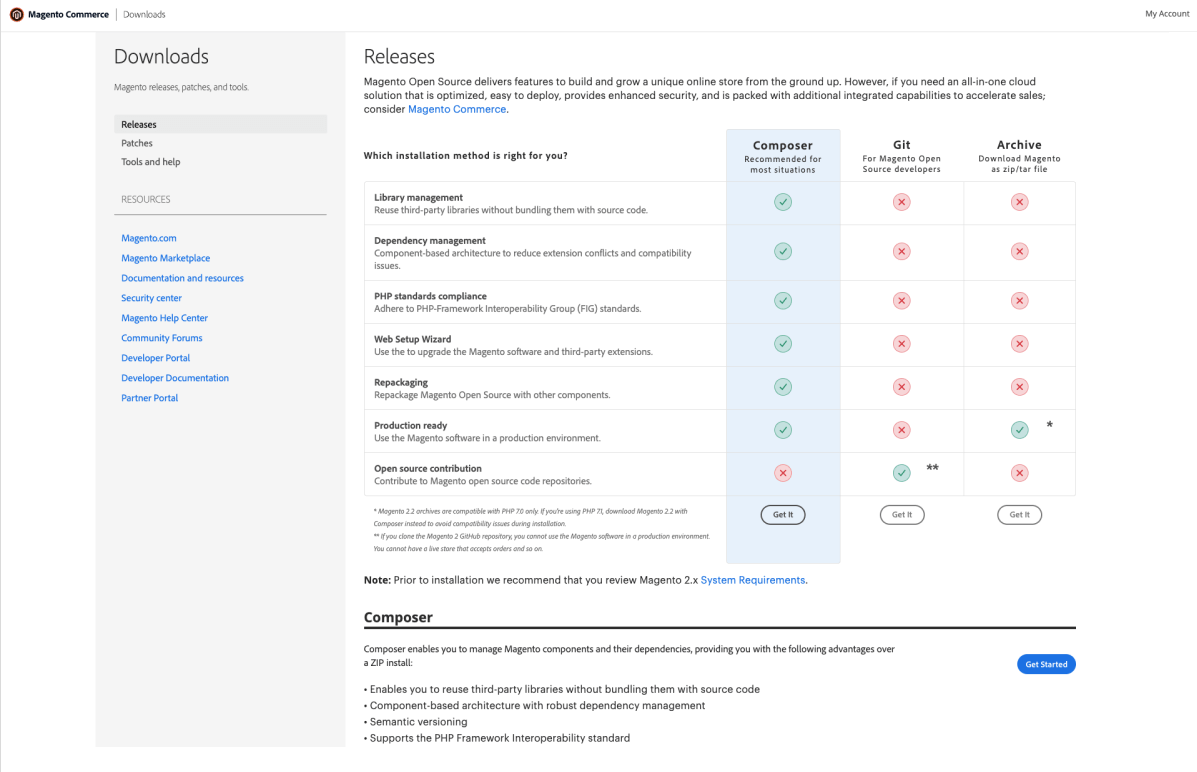
Task: Open Developer Documentation link
Action: click(x=175, y=378)
